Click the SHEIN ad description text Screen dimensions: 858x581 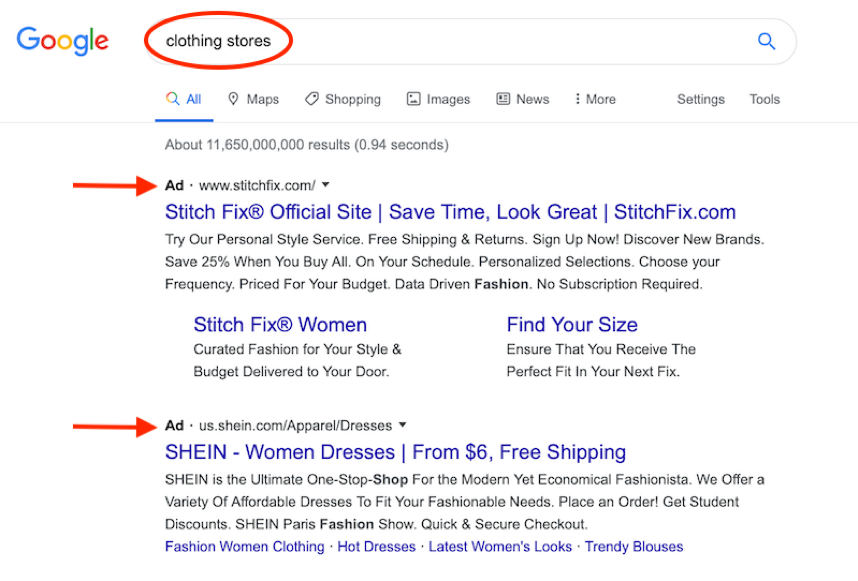click(x=465, y=502)
